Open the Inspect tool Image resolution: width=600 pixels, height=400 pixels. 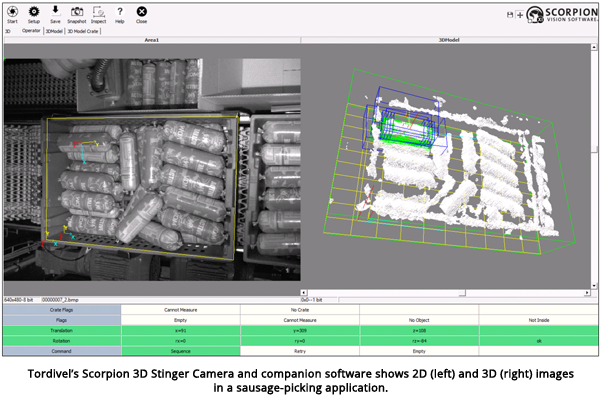pyautogui.click(x=98, y=12)
